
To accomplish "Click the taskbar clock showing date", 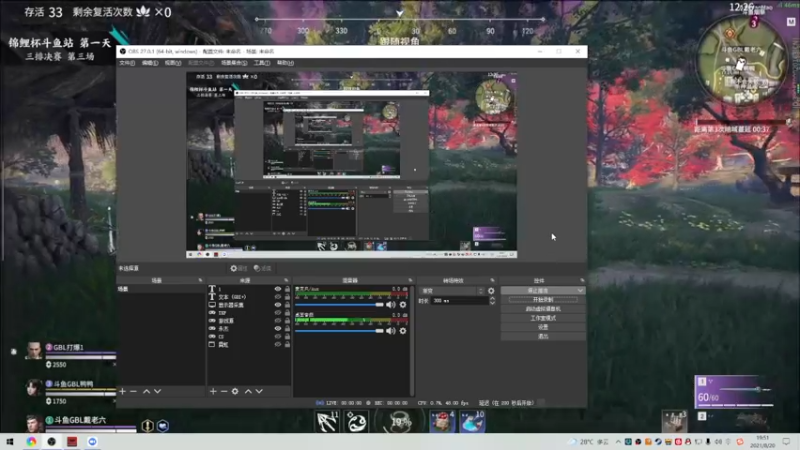I will 763,441.
